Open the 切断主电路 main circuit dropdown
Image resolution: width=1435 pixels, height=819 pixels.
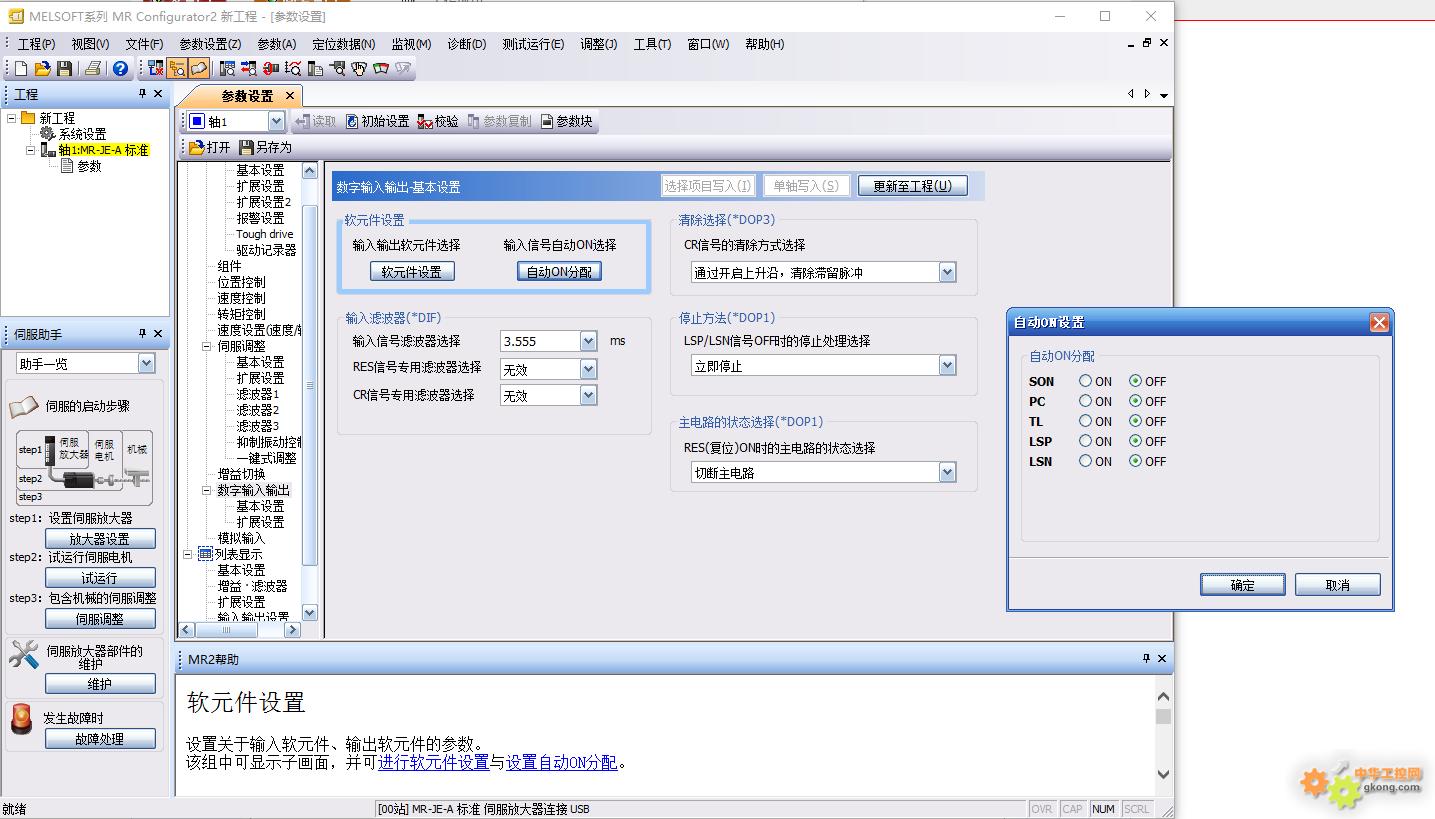(x=947, y=472)
